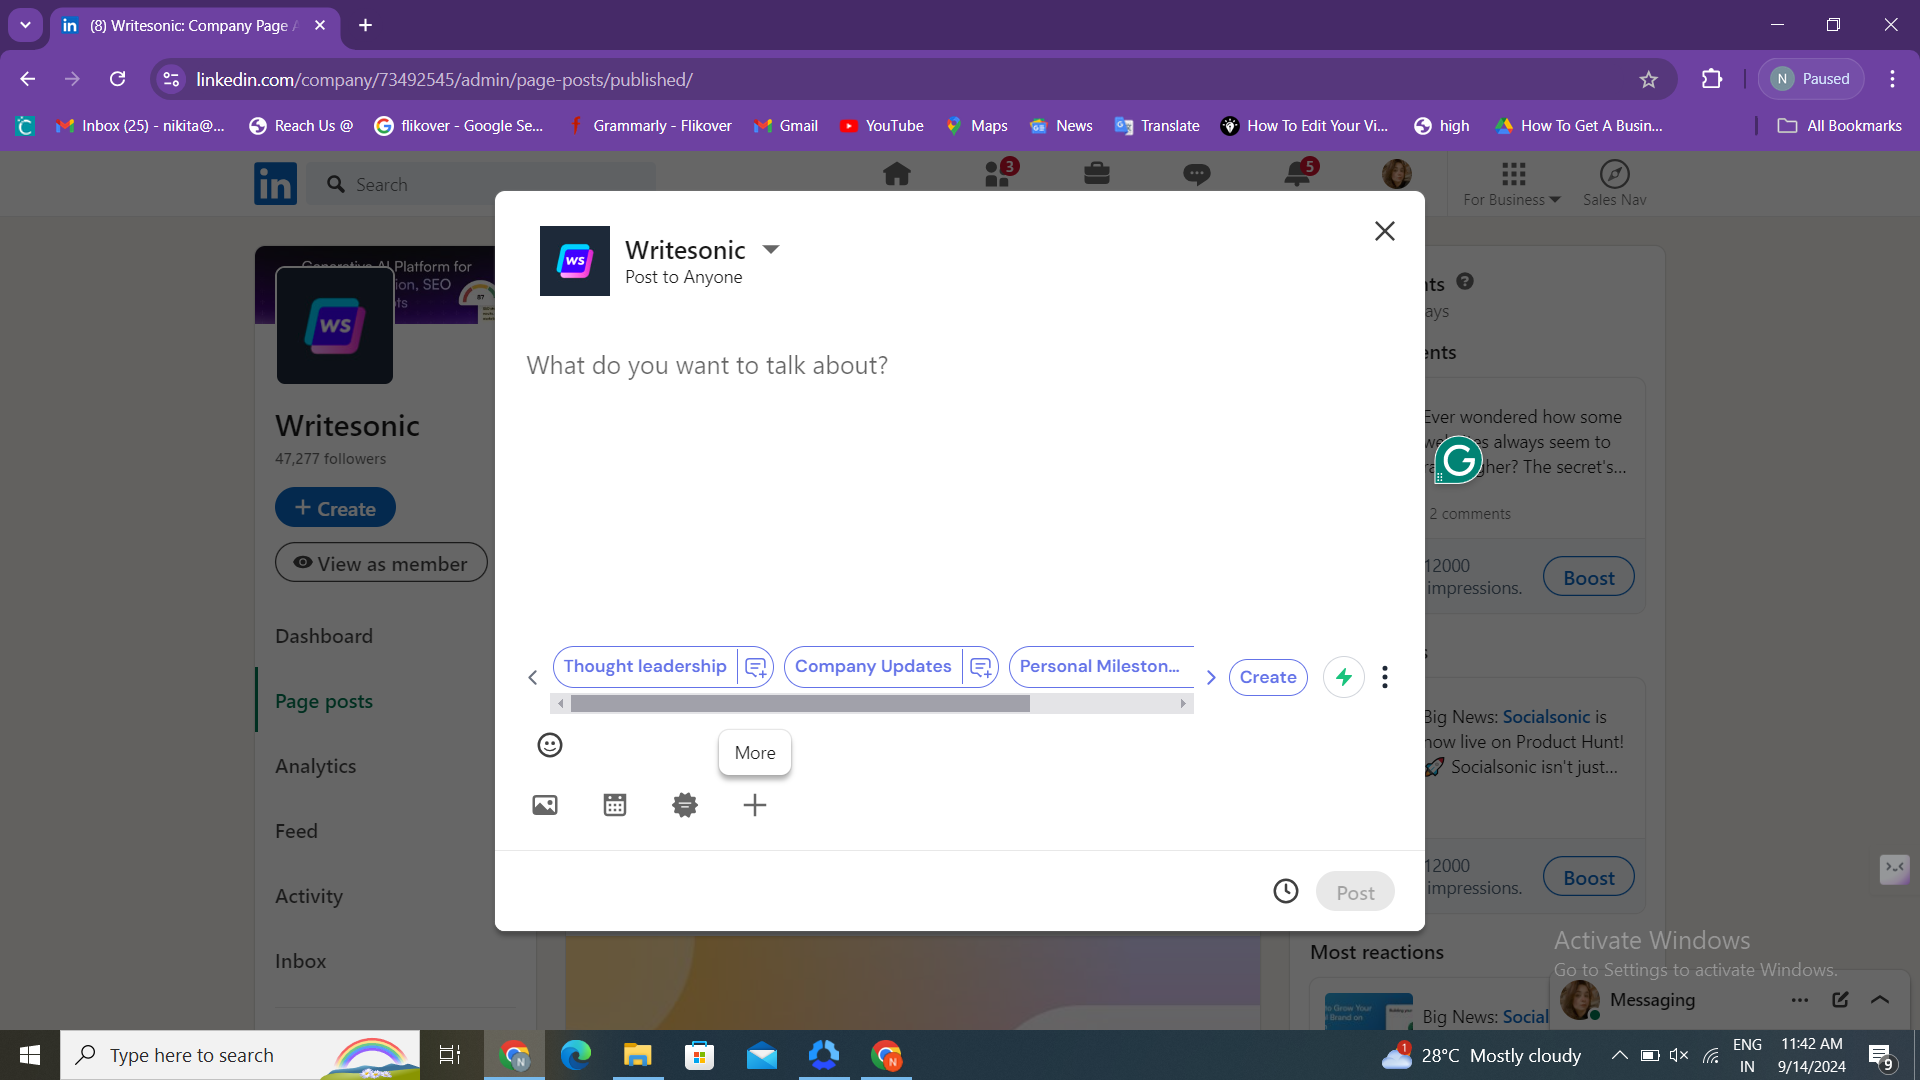This screenshot has width=1920, height=1080.
Task: Open Mail app from taskbar
Action: [762, 1055]
